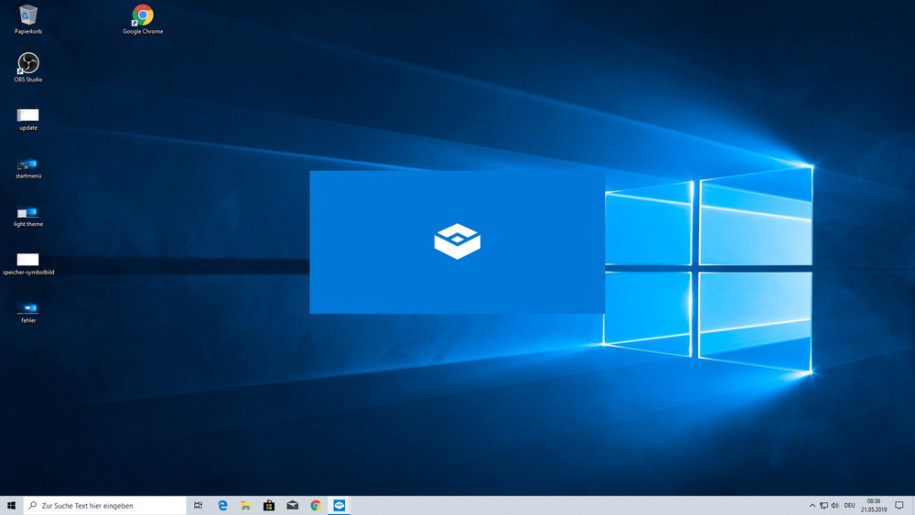Screen dimensions: 915x515
Task: Open network status in system tray
Action: (823, 506)
